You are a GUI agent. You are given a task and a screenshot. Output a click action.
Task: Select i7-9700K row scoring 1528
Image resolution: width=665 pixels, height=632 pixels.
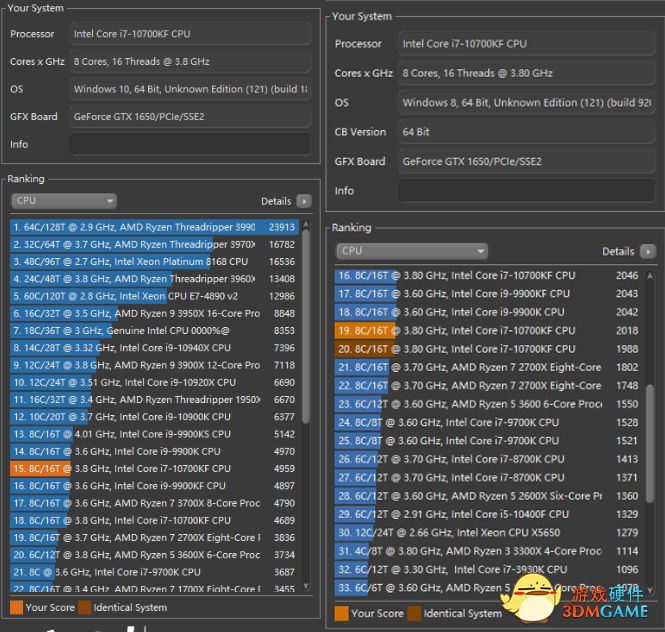pyautogui.click(x=488, y=422)
